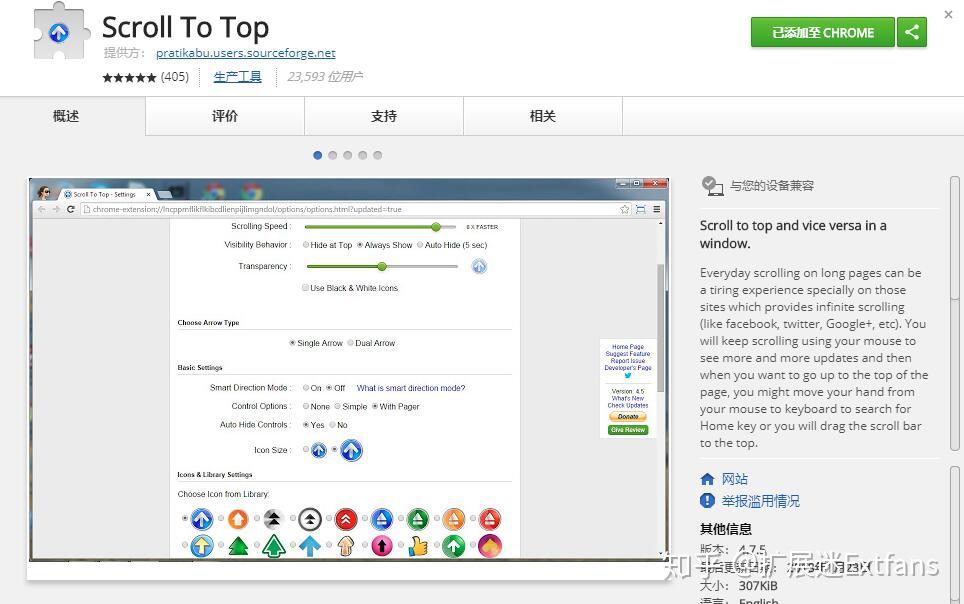Click the Suggest Feature link
Image resolution: width=964 pixels, height=604 pixels.
point(628,354)
